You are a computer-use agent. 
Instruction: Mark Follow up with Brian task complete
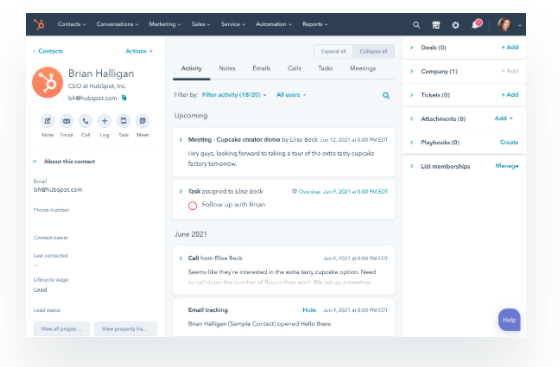pyautogui.click(x=192, y=205)
